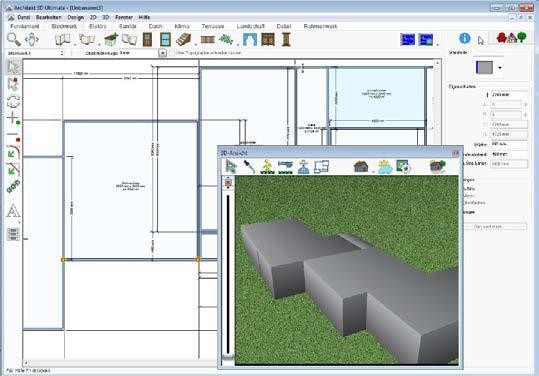
Task: Close the 3D-Ansicht window
Action: click(456, 153)
